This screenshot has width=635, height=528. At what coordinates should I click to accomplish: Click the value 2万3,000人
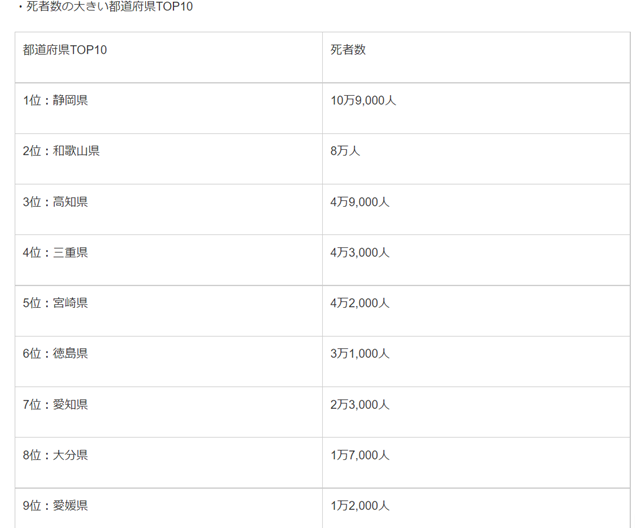360,405
